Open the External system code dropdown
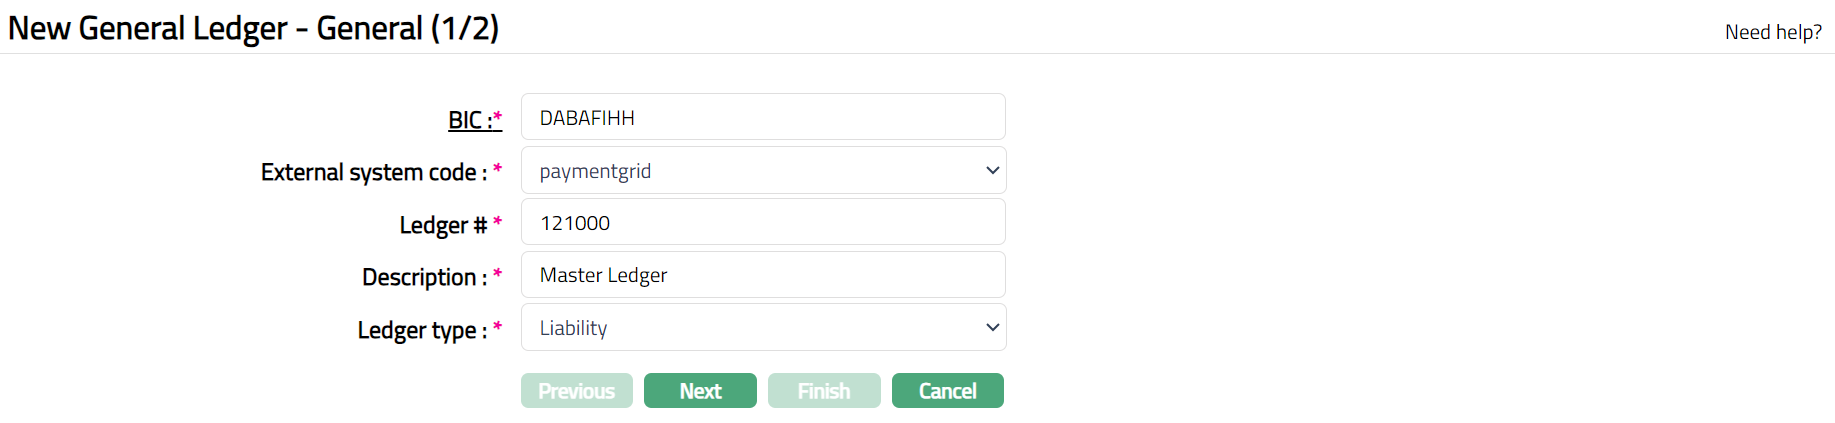 coord(762,171)
